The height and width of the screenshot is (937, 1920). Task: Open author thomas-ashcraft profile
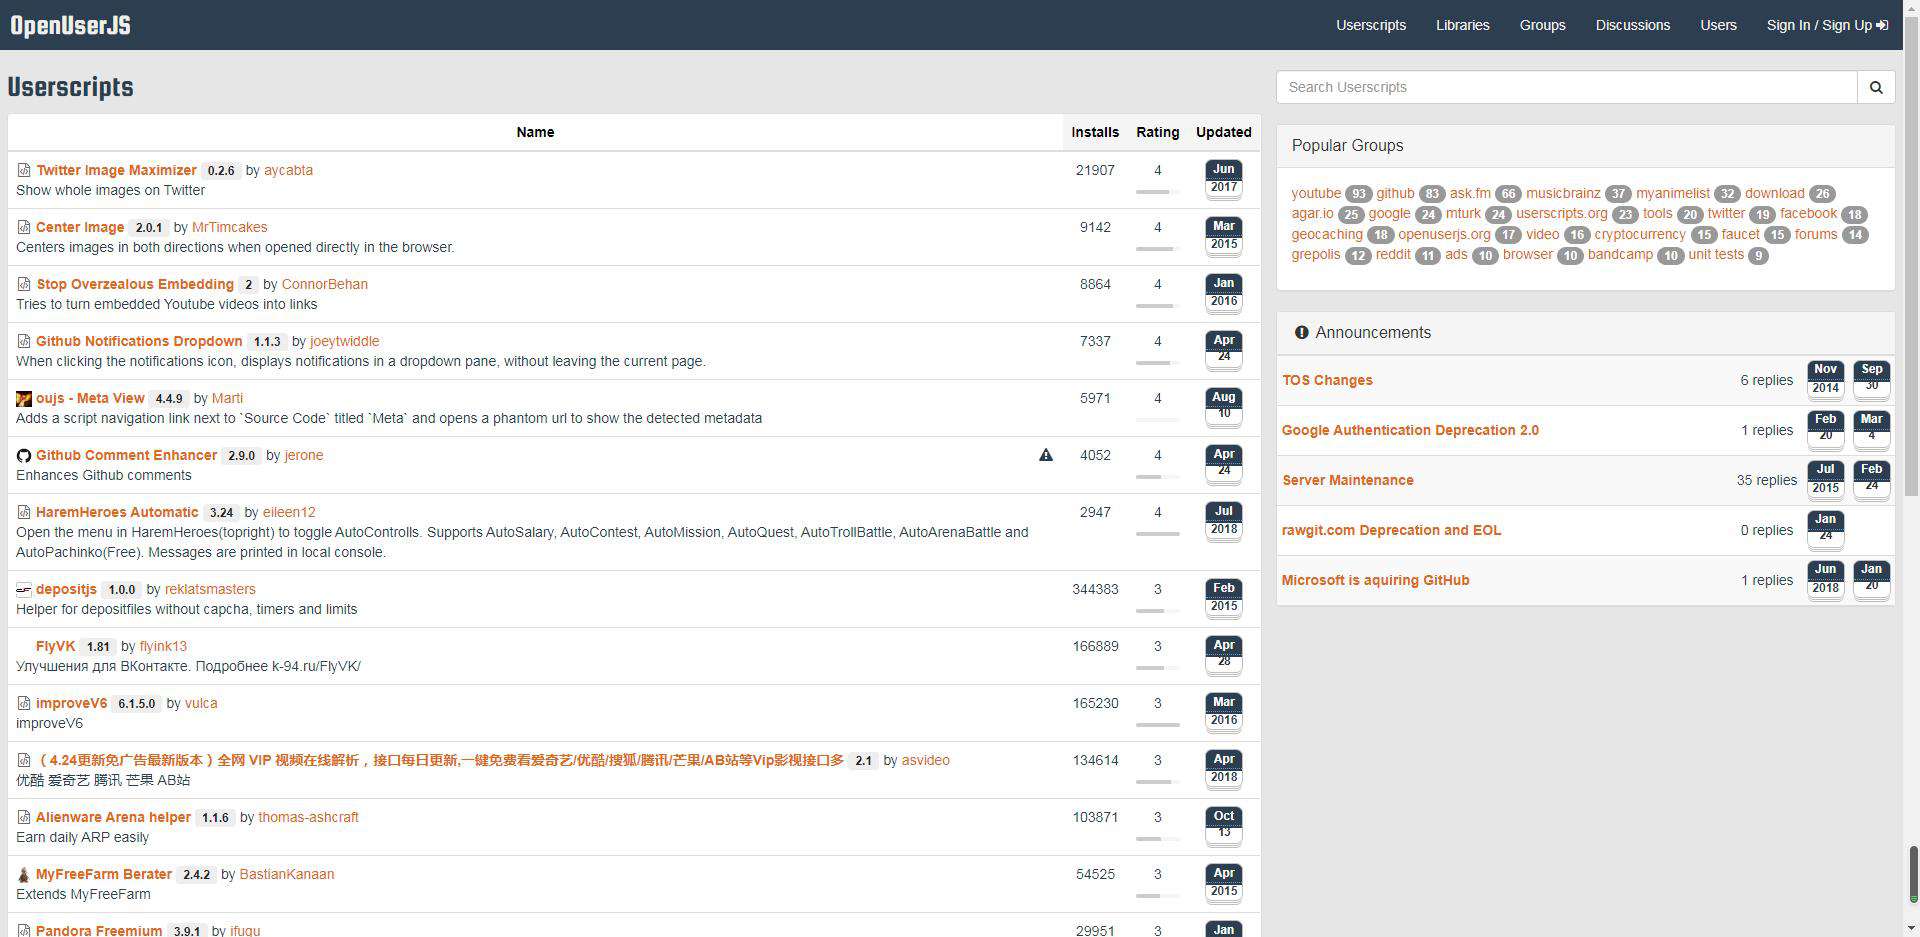[308, 817]
